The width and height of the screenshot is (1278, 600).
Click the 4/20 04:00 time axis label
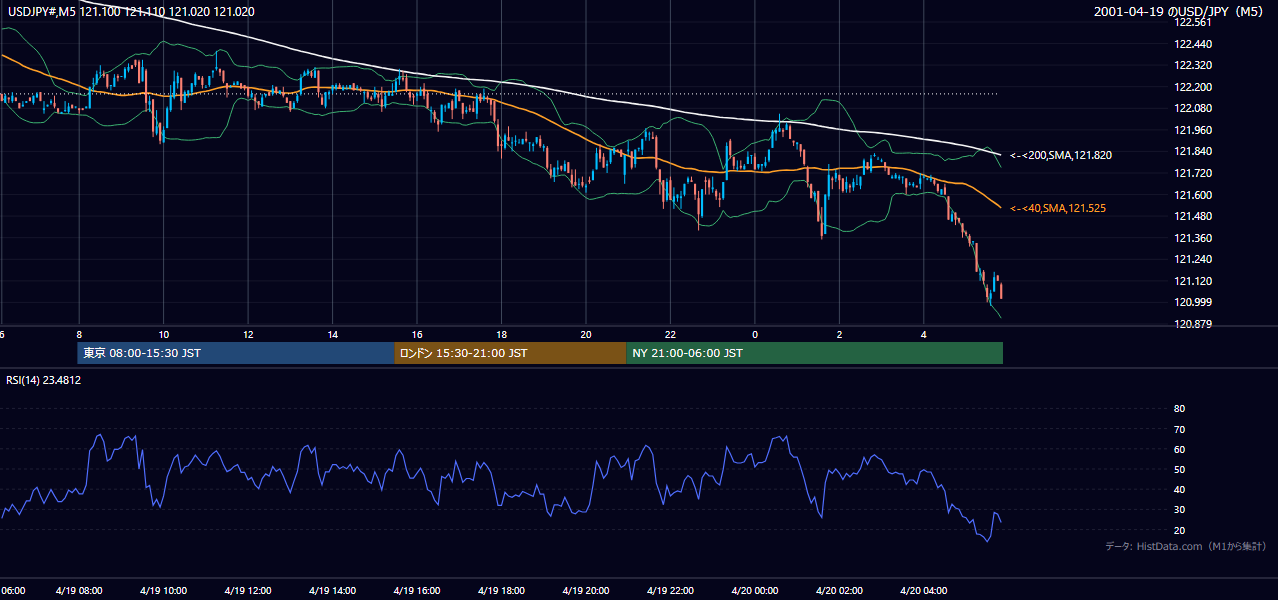click(x=924, y=591)
